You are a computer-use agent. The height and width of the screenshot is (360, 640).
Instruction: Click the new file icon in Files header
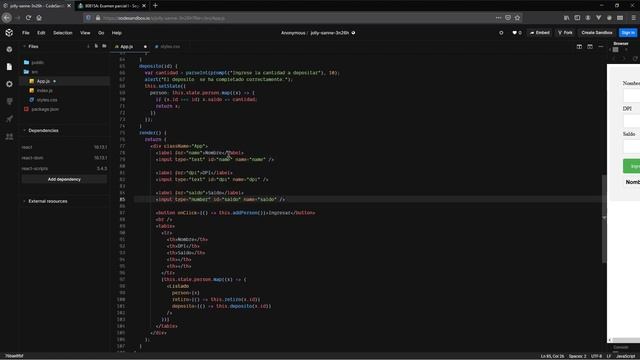click(x=96, y=46)
